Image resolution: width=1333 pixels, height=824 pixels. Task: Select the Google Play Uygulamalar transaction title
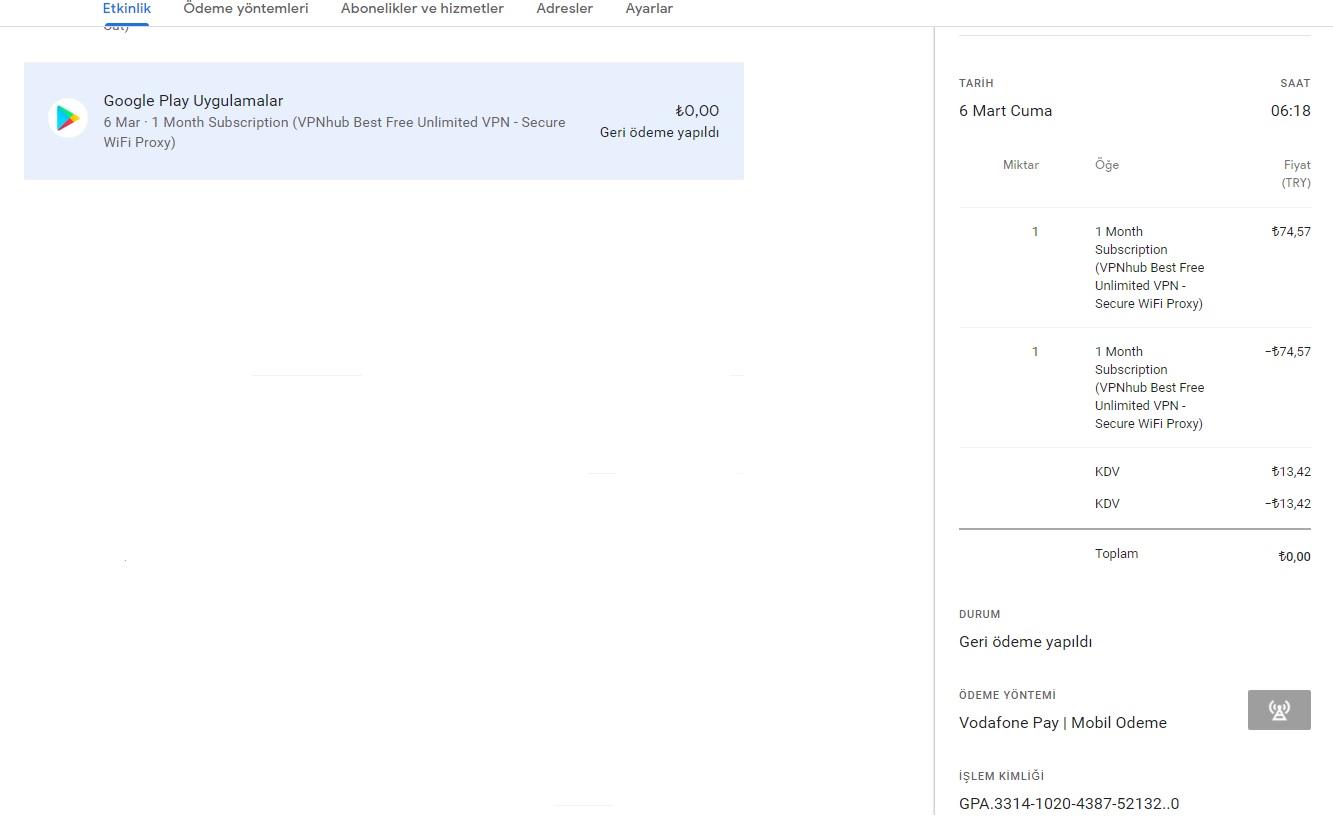193,101
